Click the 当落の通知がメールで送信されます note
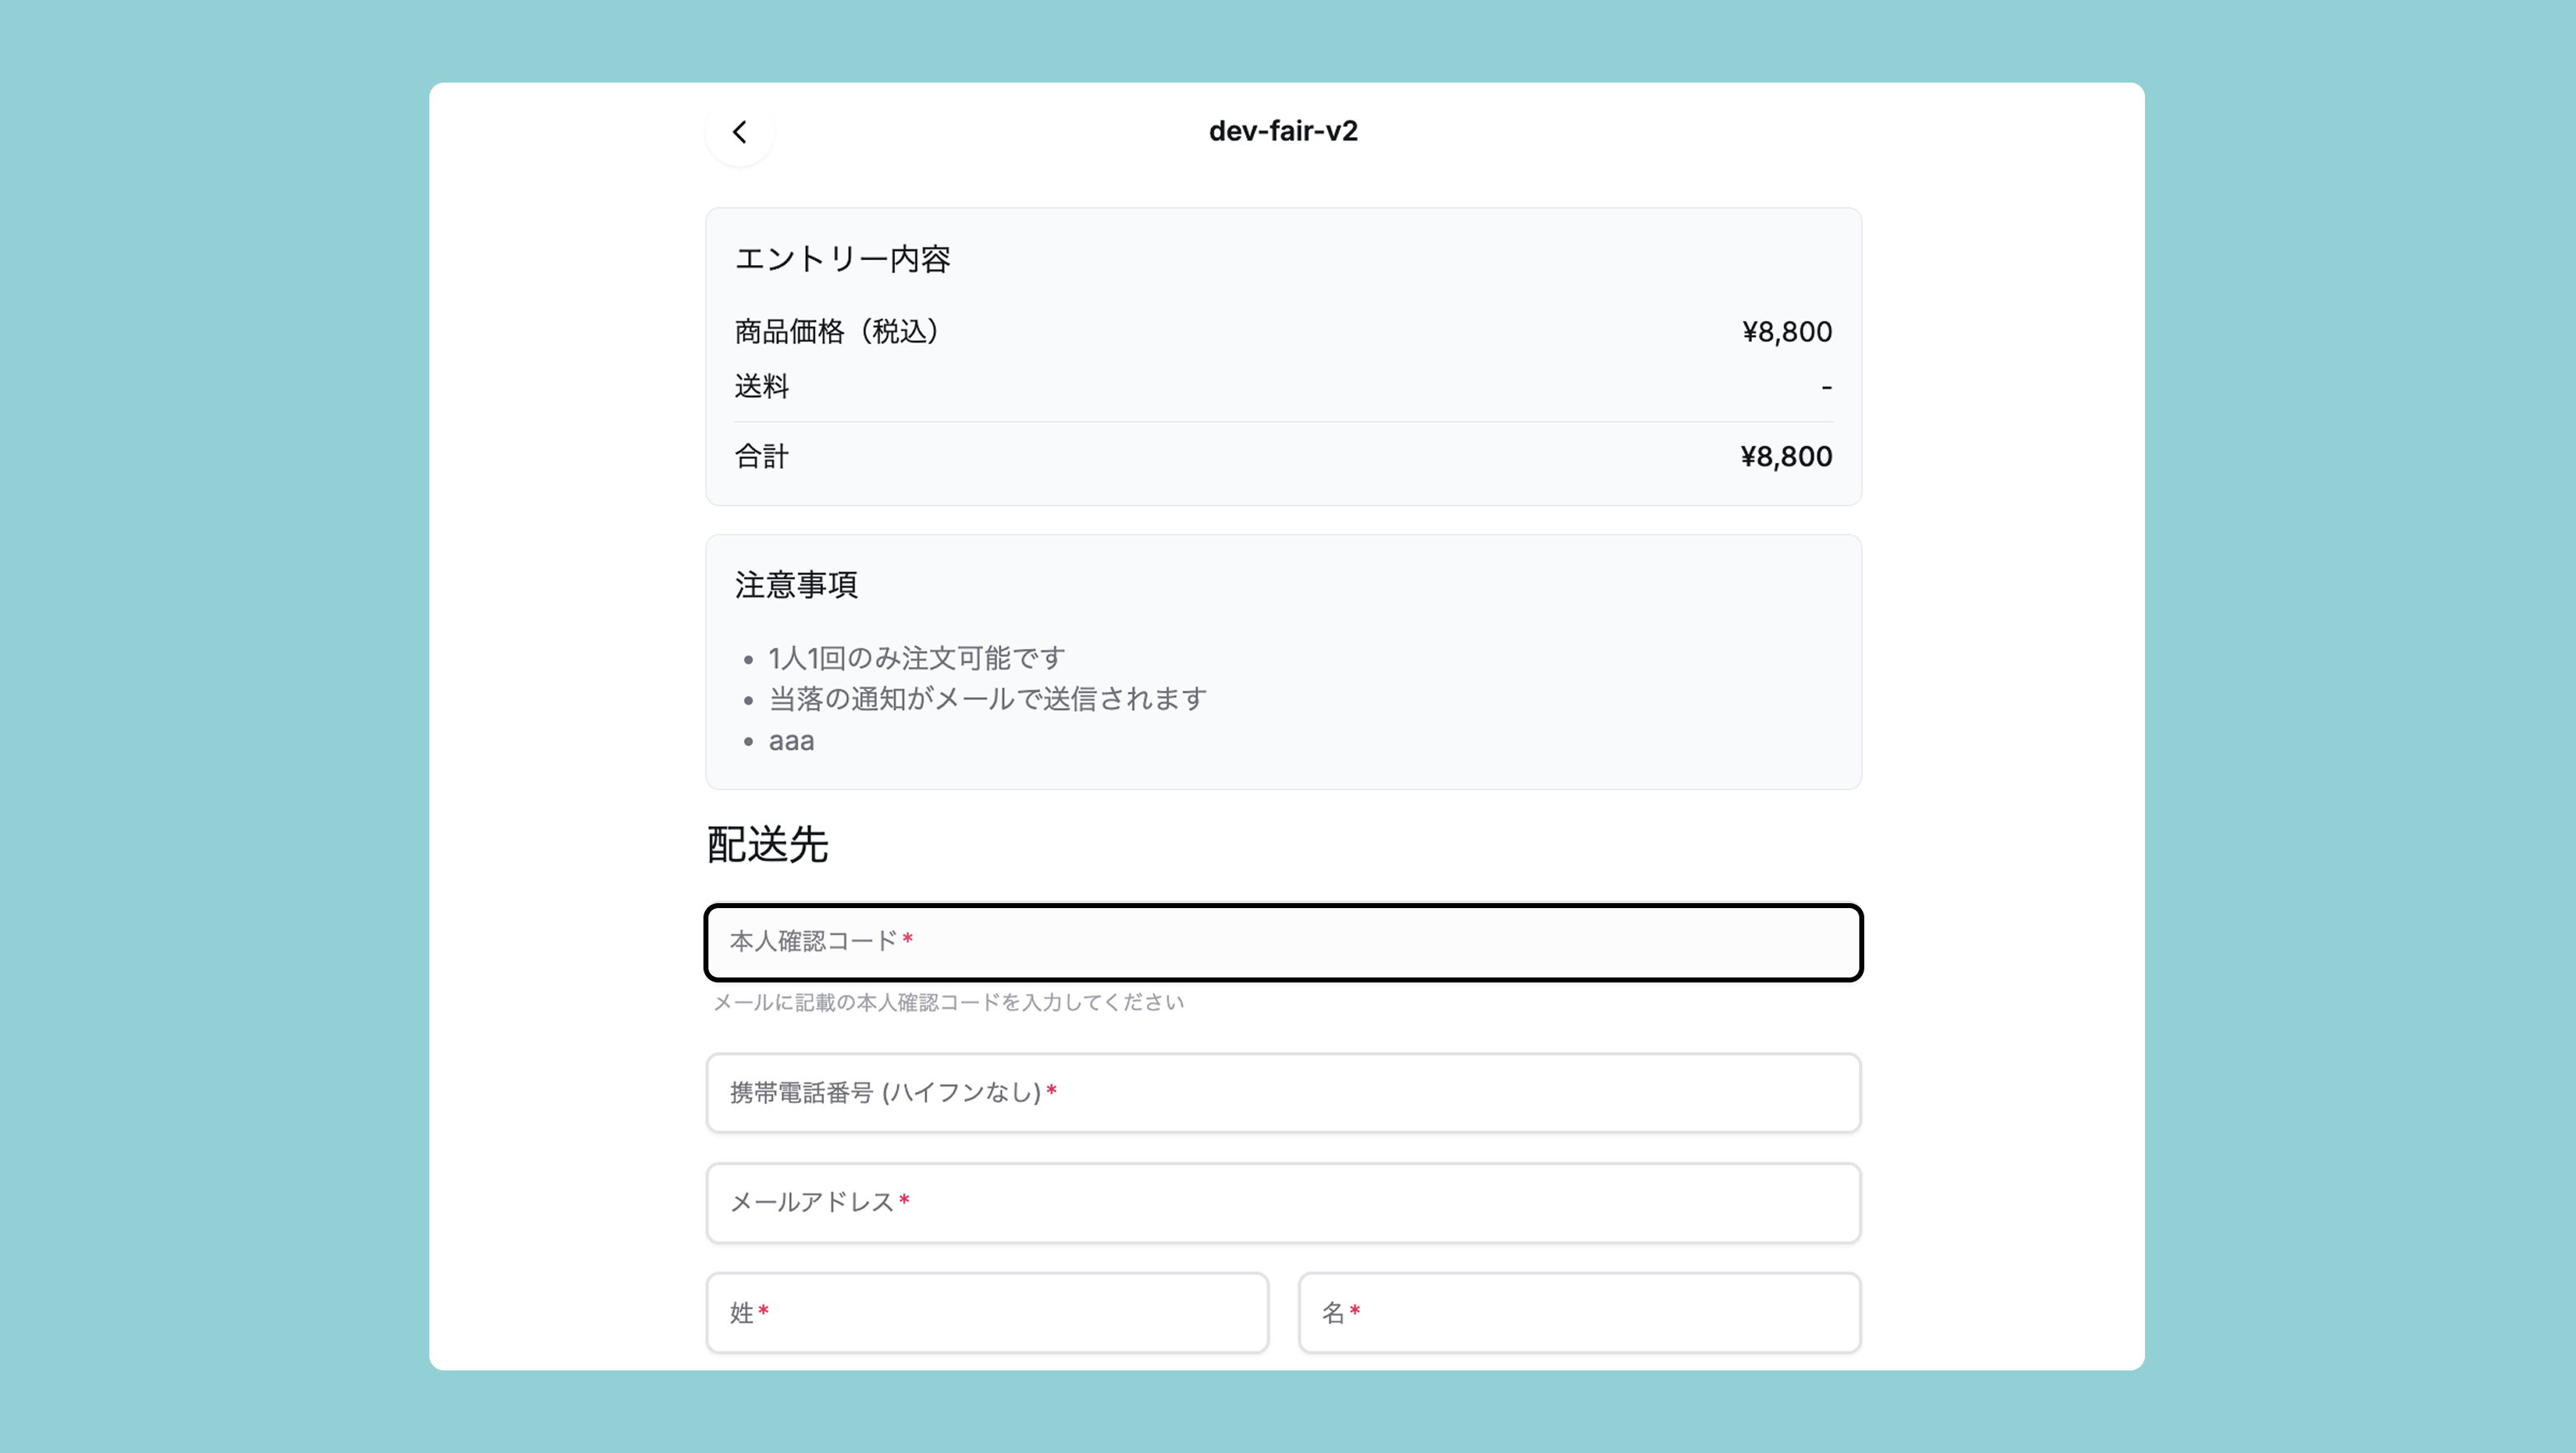Screen dimensions: 2576x1453 [x=987, y=699]
